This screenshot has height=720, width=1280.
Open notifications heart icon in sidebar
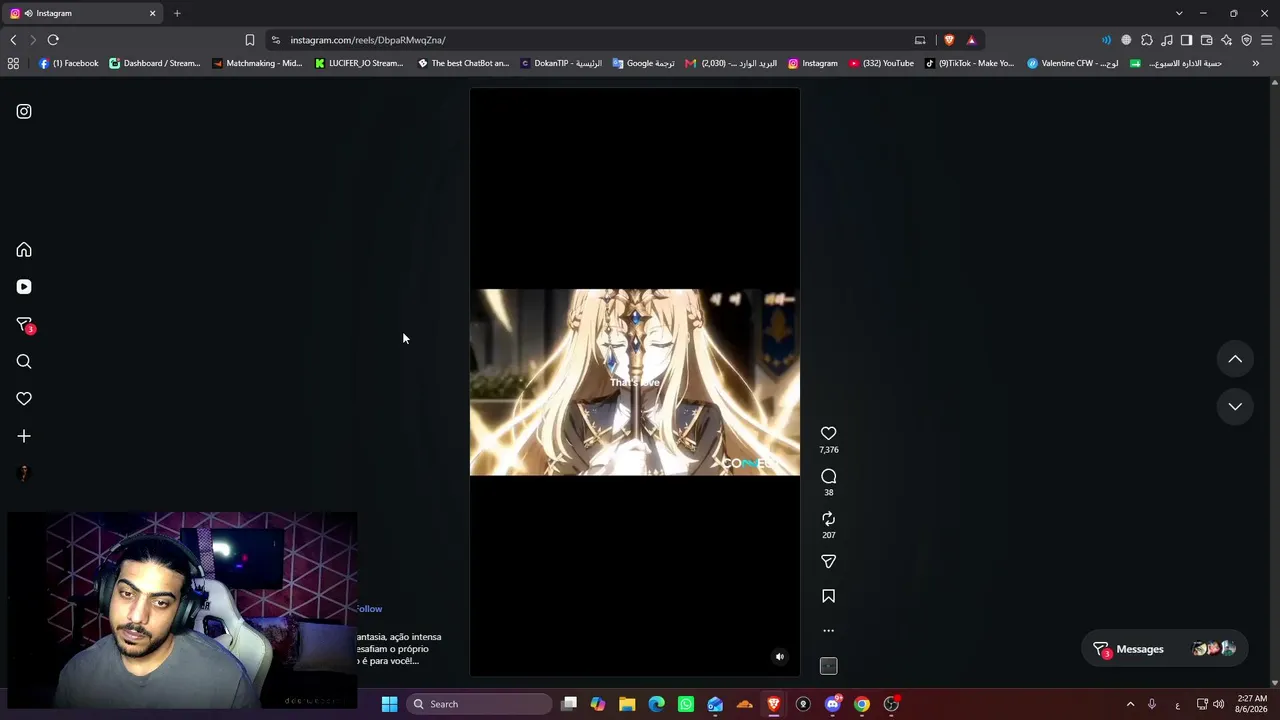tap(24, 399)
